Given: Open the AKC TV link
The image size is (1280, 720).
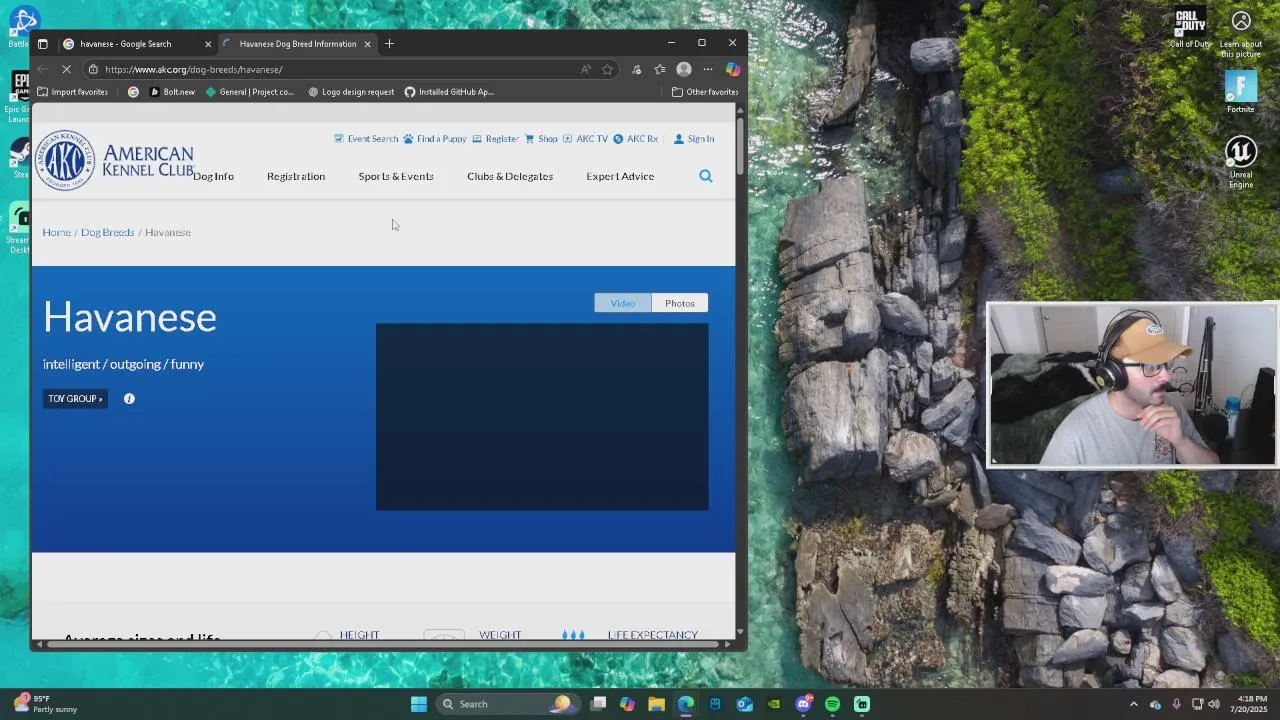Looking at the screenshot, I should pyautogui.click(x=585, y=139).
